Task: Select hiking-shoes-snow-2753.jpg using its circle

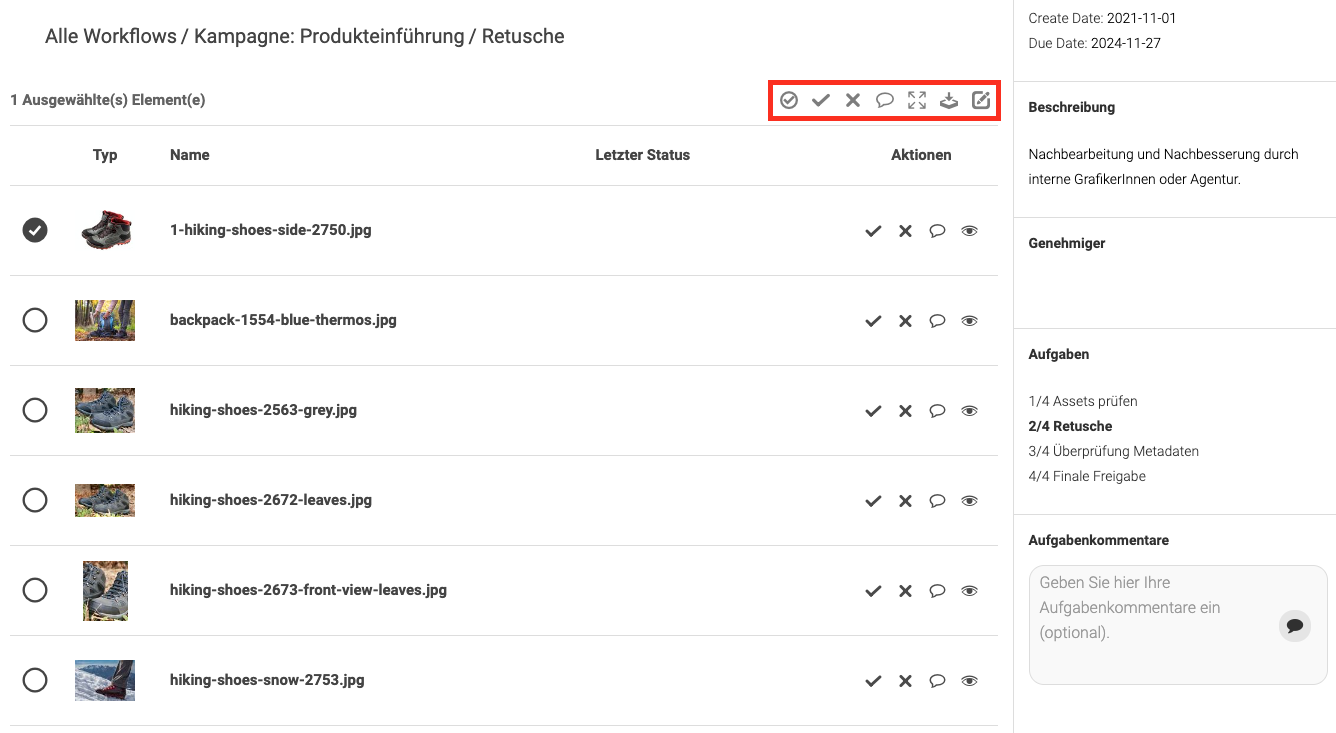Action: coord(35,680)
